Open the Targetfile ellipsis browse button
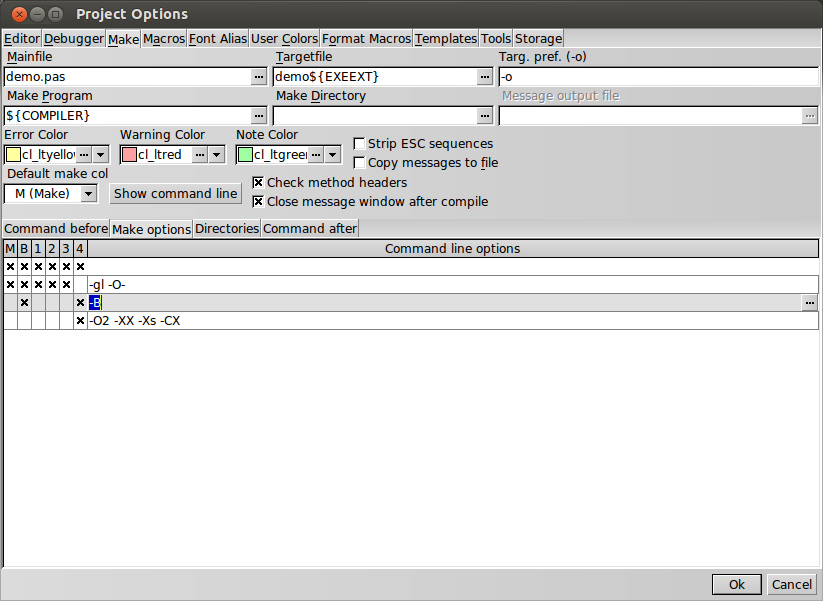 tap(485, 76)
